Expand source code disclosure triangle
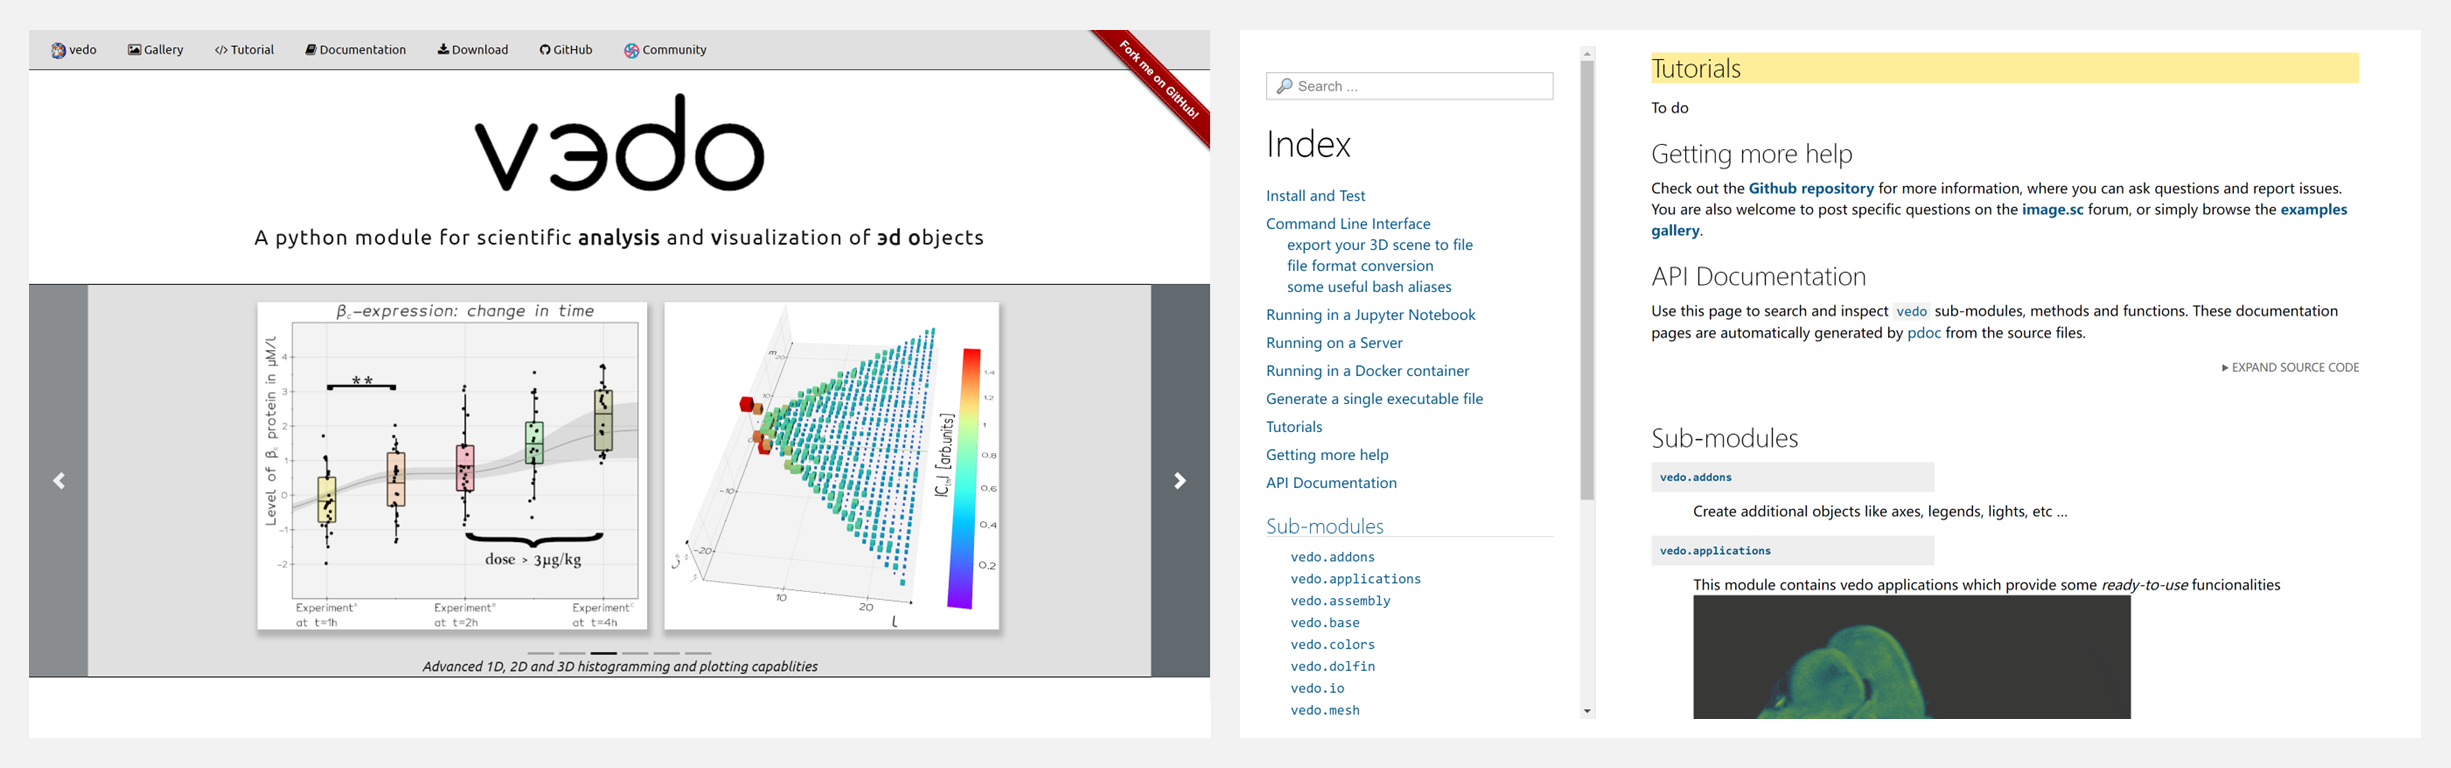This screenshot has height=768, width=2451. [2225, 368]
